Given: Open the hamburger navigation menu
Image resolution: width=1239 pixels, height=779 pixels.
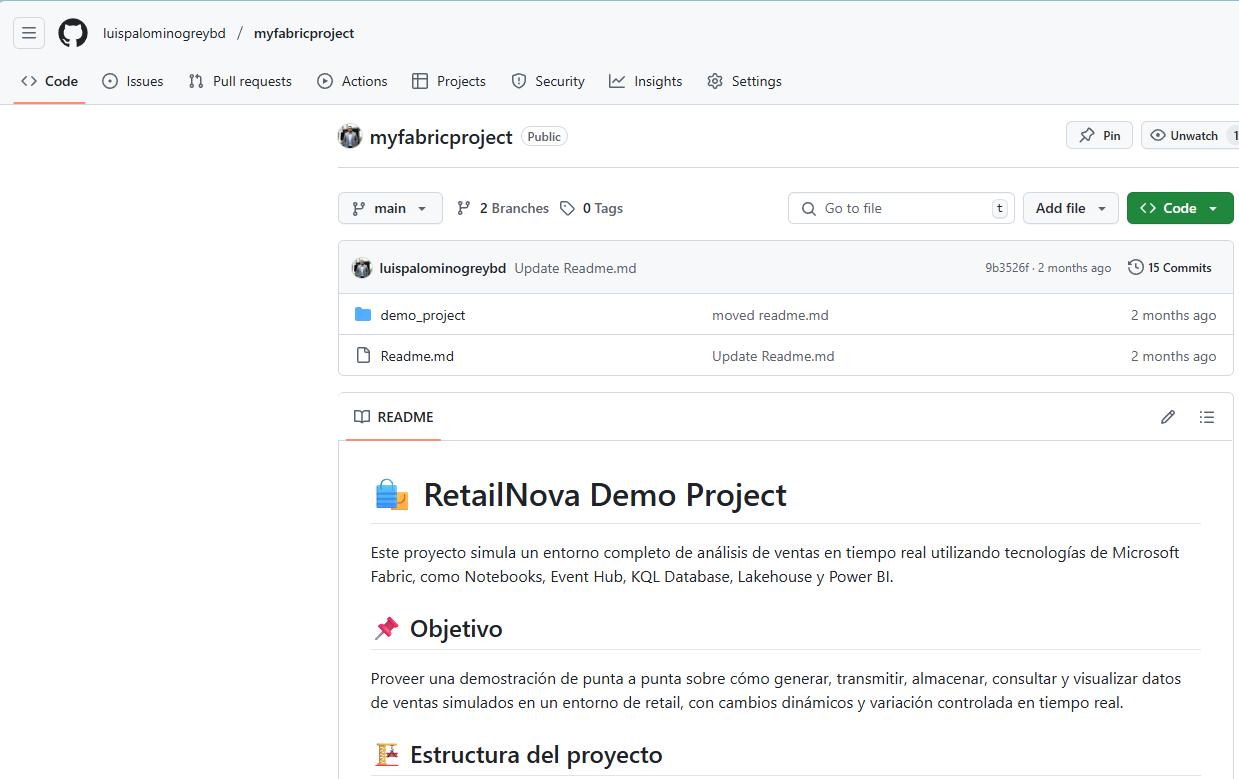Looking at the screenshot, I should (29, 33).
